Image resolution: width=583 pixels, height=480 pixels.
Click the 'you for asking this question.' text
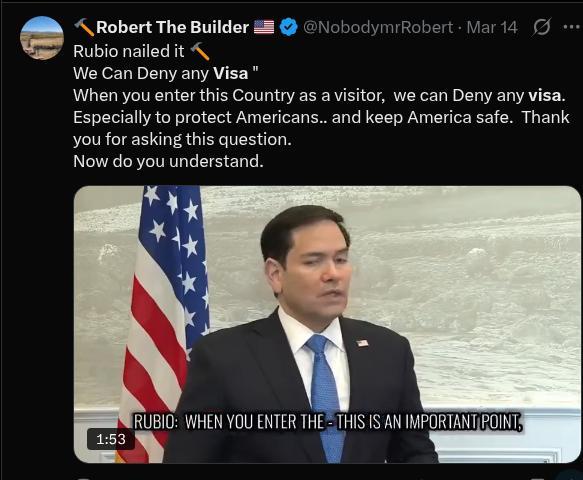[182, 139]
